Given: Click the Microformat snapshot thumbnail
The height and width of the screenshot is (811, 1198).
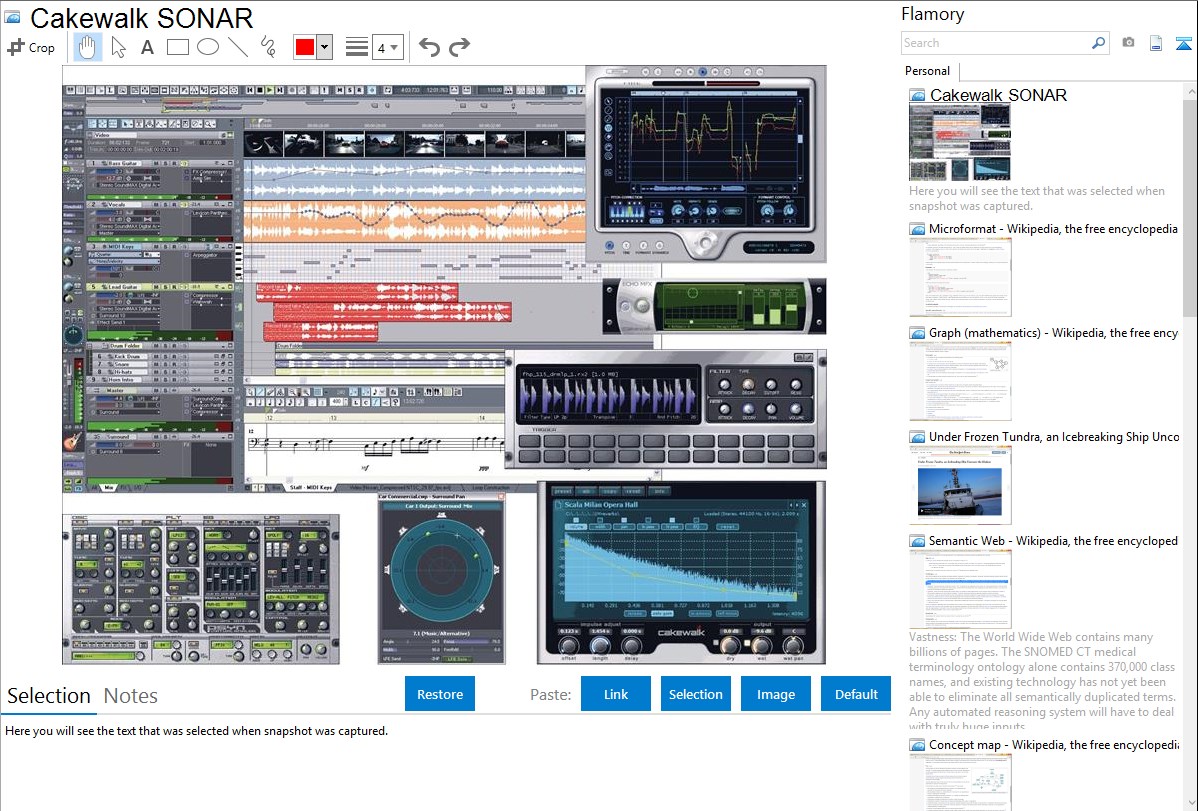Looking at the screenshot, I should pos(960,277).
